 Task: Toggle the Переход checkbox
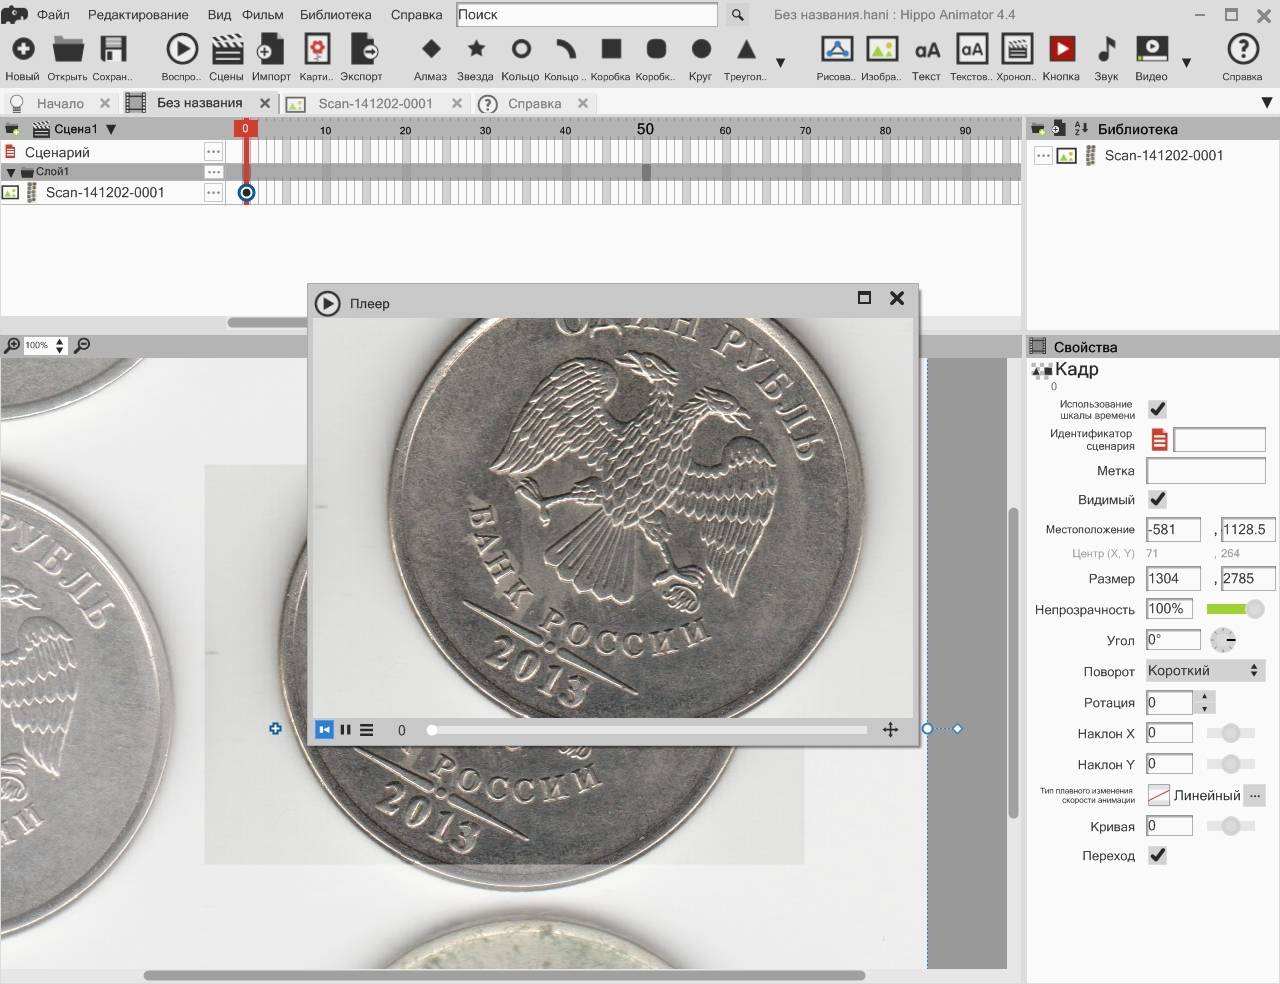pos(1158,855)
